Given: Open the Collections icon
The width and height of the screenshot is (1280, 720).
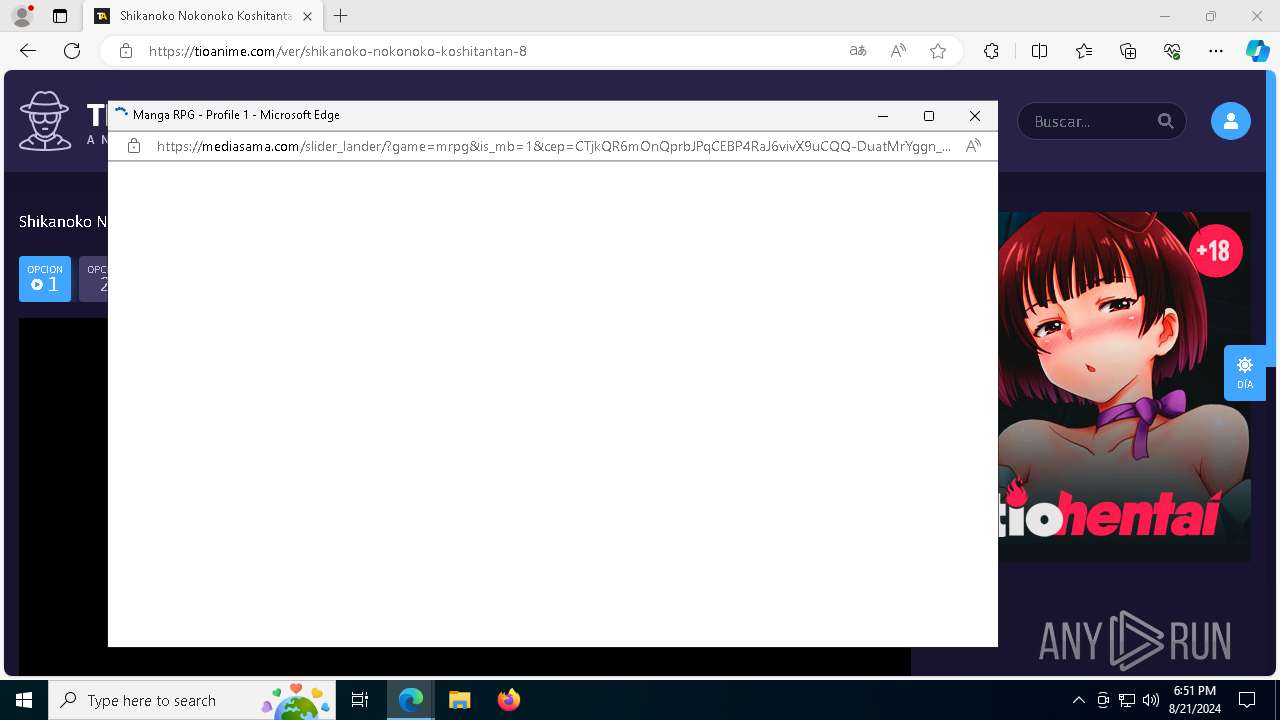Looking at the screenshot, I should 1128,51.
